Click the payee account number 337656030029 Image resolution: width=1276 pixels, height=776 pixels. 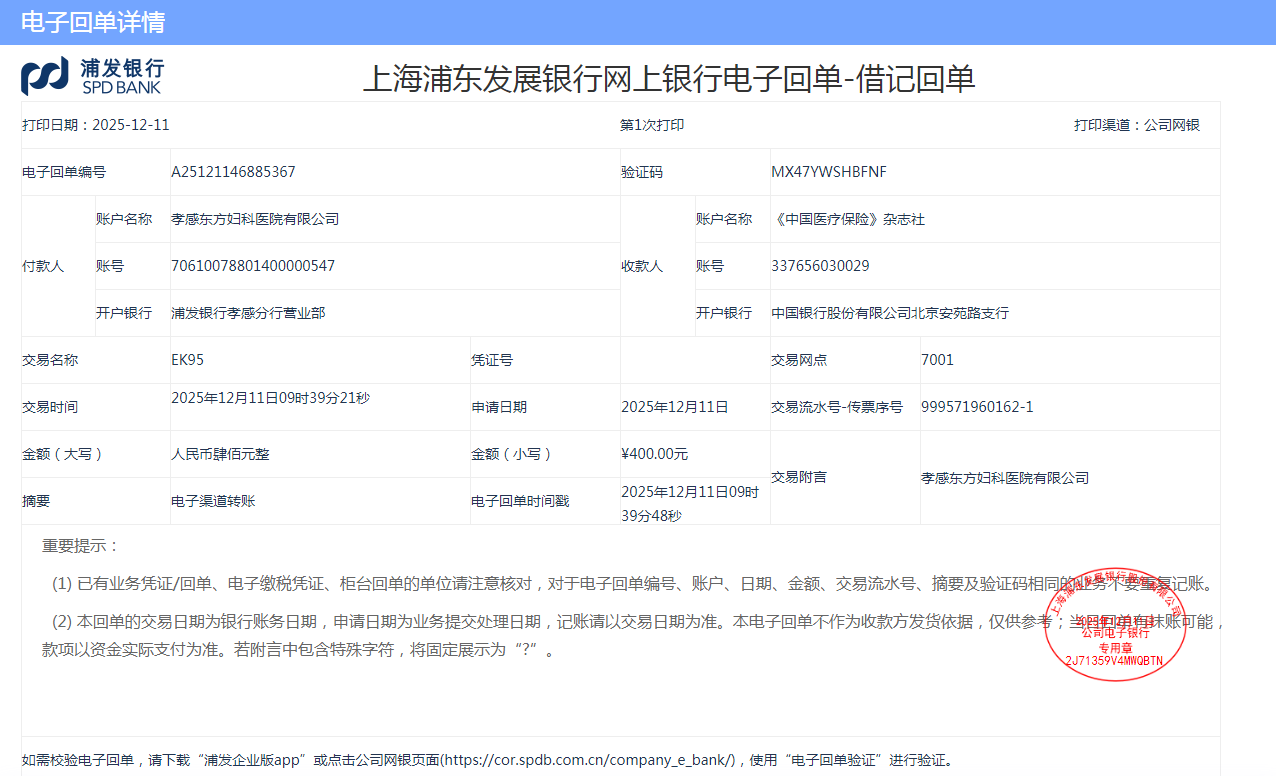(x=820, y=266)
